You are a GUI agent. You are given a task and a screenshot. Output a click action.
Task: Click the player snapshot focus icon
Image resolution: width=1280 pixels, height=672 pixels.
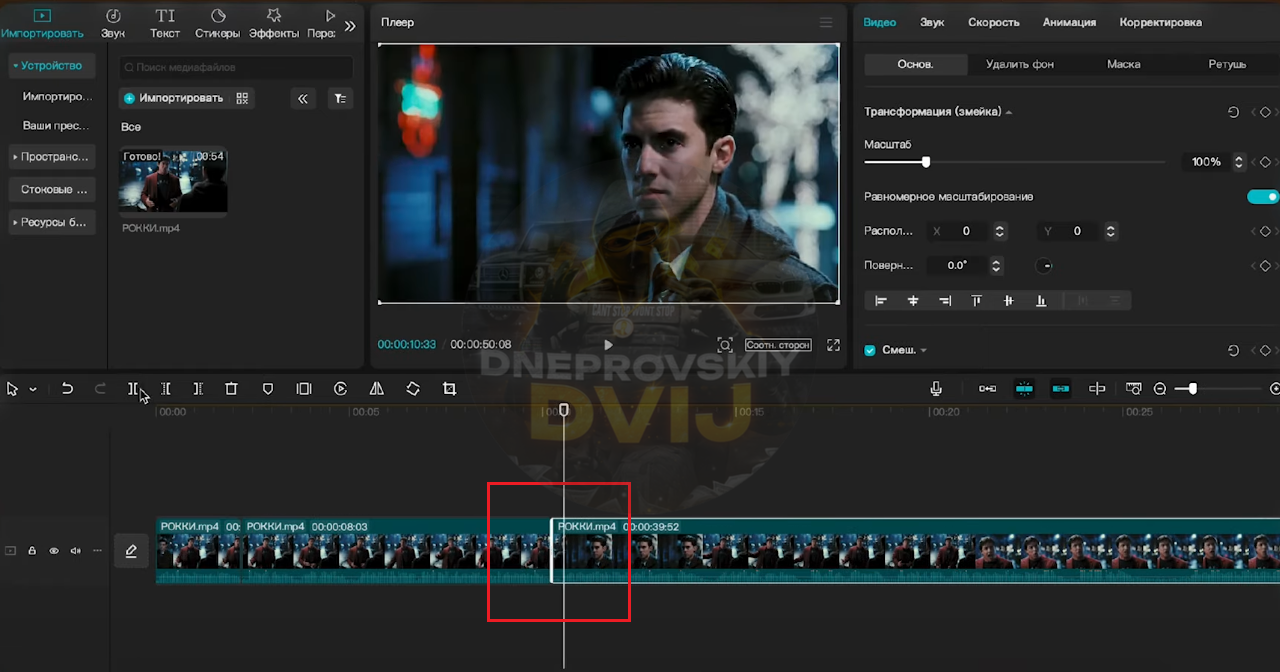(x=725, y=345)
